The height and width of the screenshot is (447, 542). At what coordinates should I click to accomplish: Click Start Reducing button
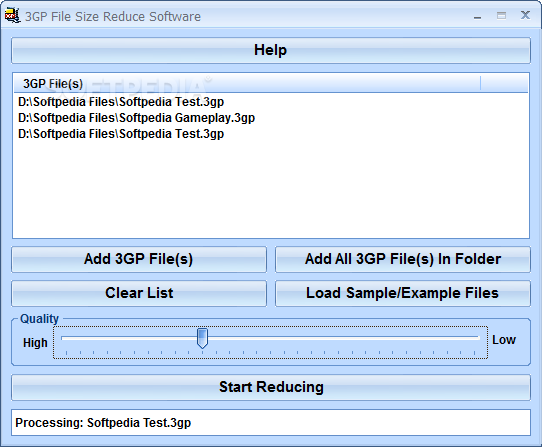[x=271, y=387]
